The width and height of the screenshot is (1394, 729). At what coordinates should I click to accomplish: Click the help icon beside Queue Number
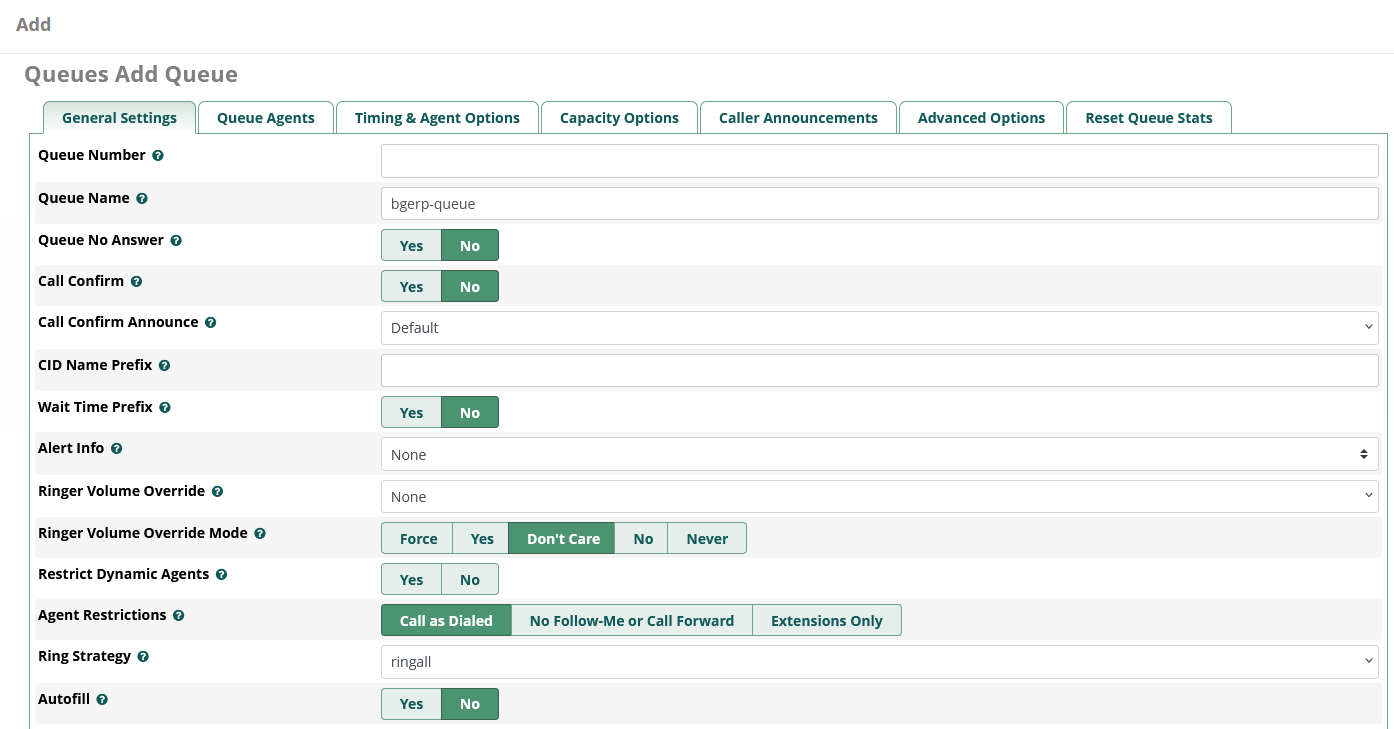click(x=158, y=156)
